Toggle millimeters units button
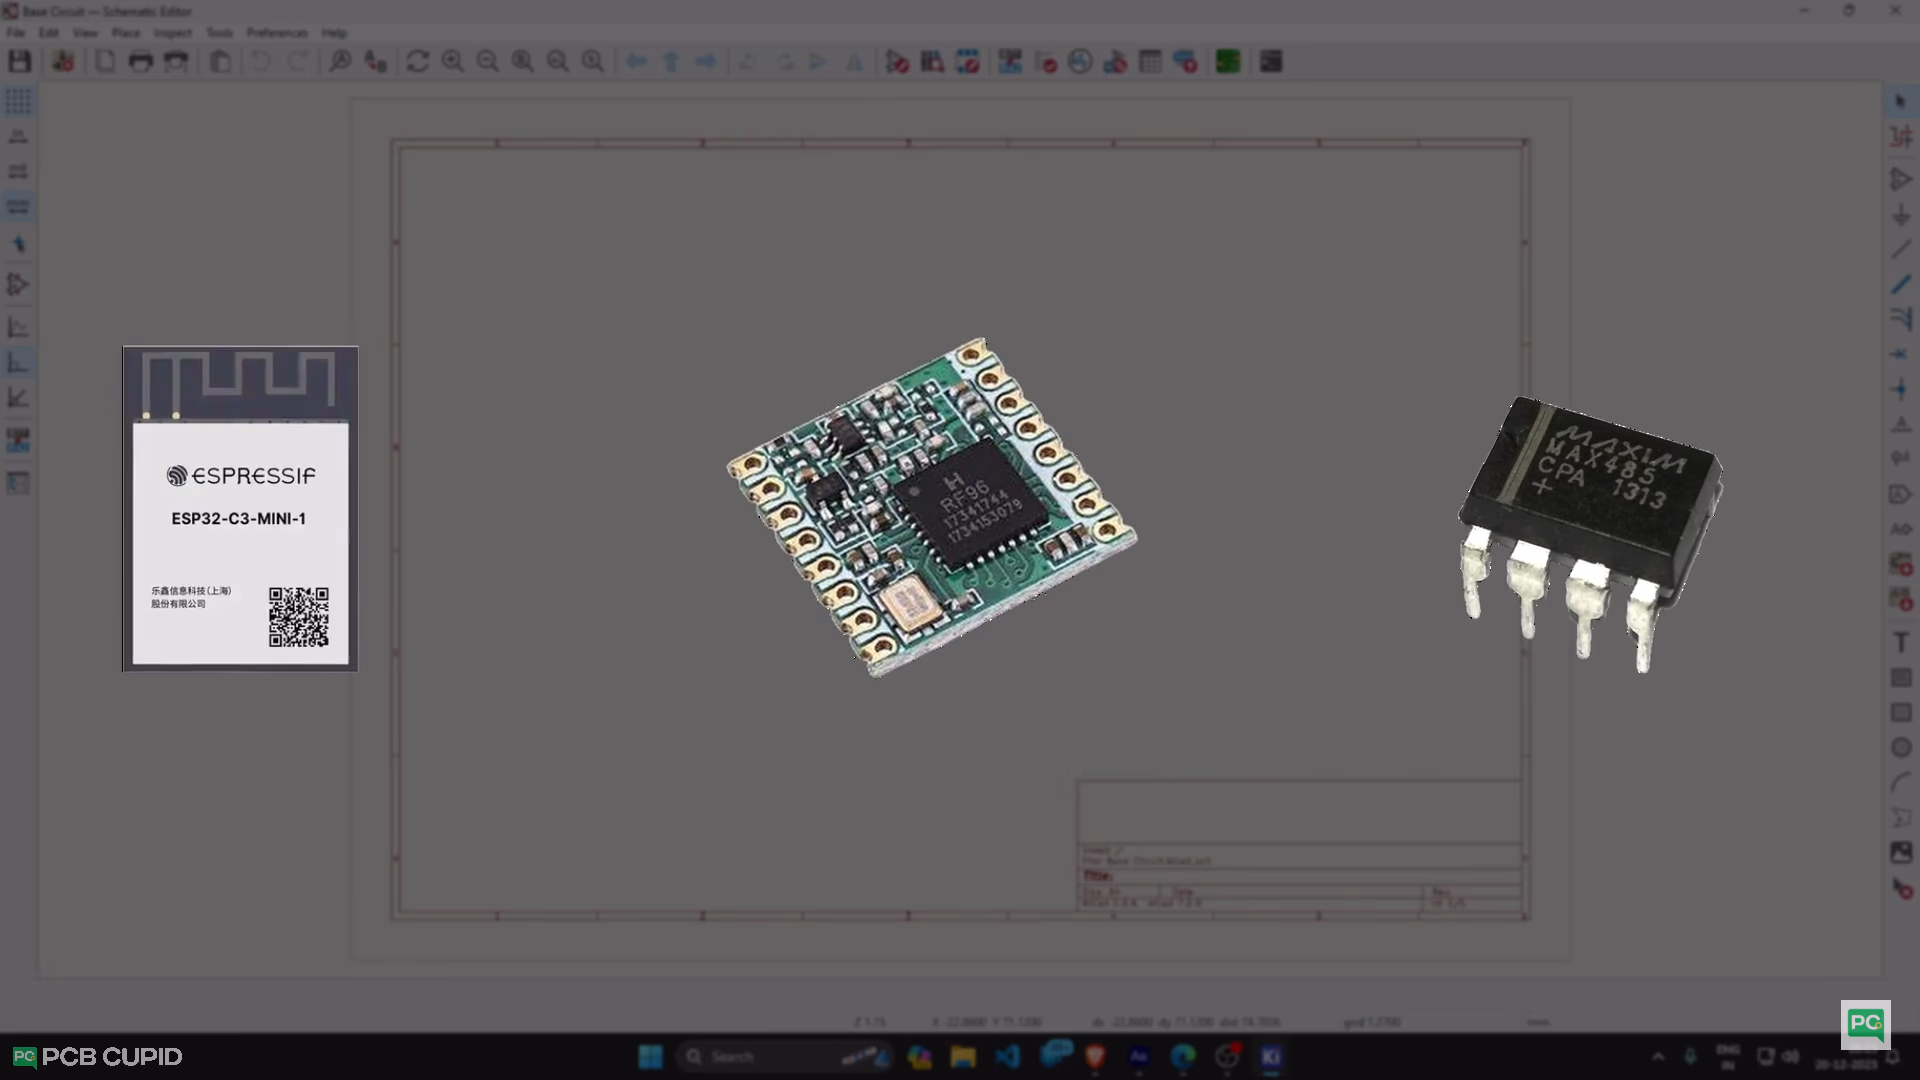Image resolution: width=1920 pixels, height=1080 pixels. (18, 207)
